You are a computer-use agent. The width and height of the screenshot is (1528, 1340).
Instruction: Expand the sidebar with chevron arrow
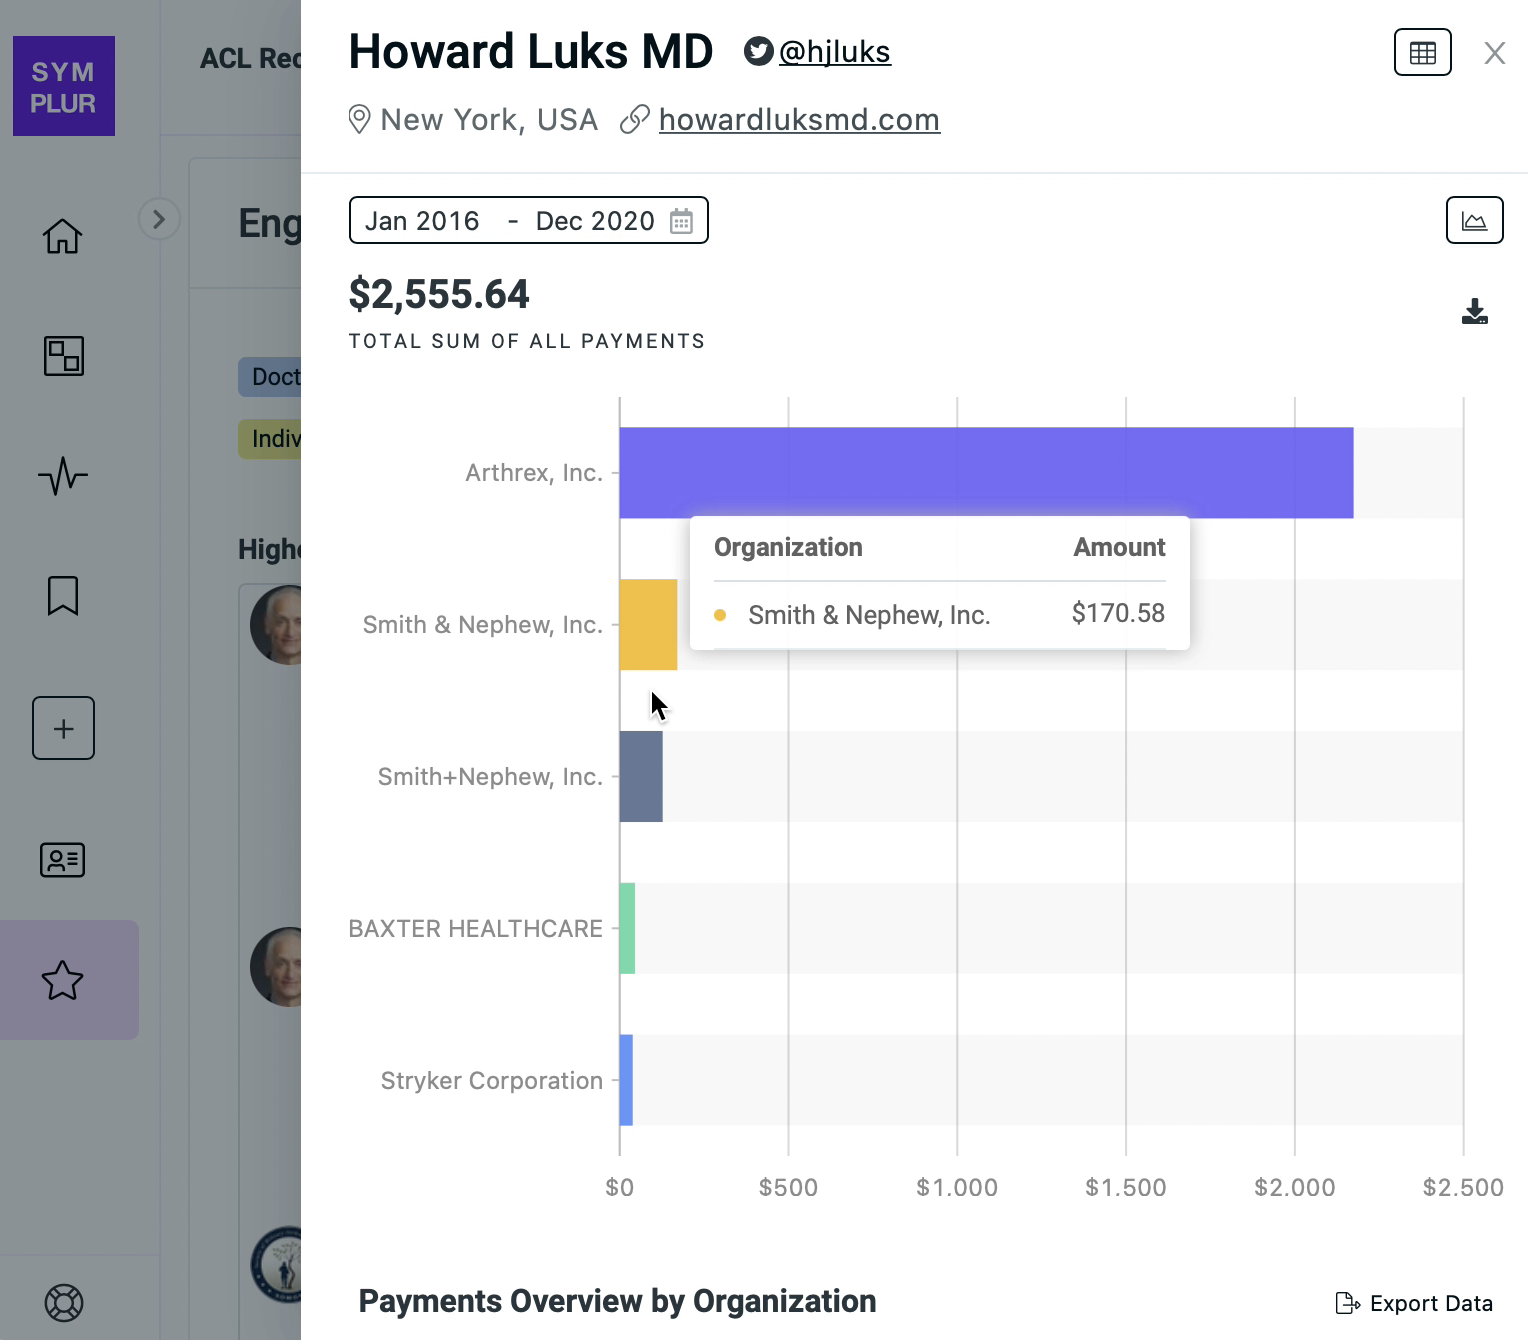pyautogui.click(x=159, y=219)
